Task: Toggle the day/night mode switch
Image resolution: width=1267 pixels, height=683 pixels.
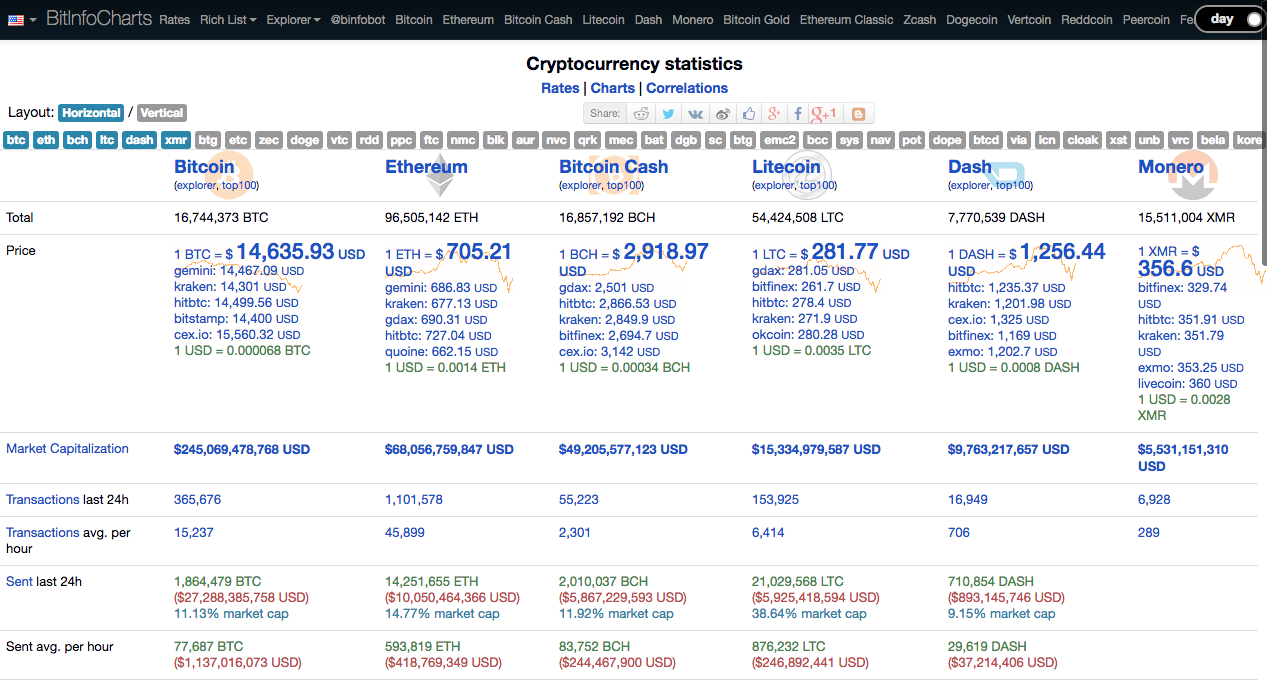Action: [1230, 19]
